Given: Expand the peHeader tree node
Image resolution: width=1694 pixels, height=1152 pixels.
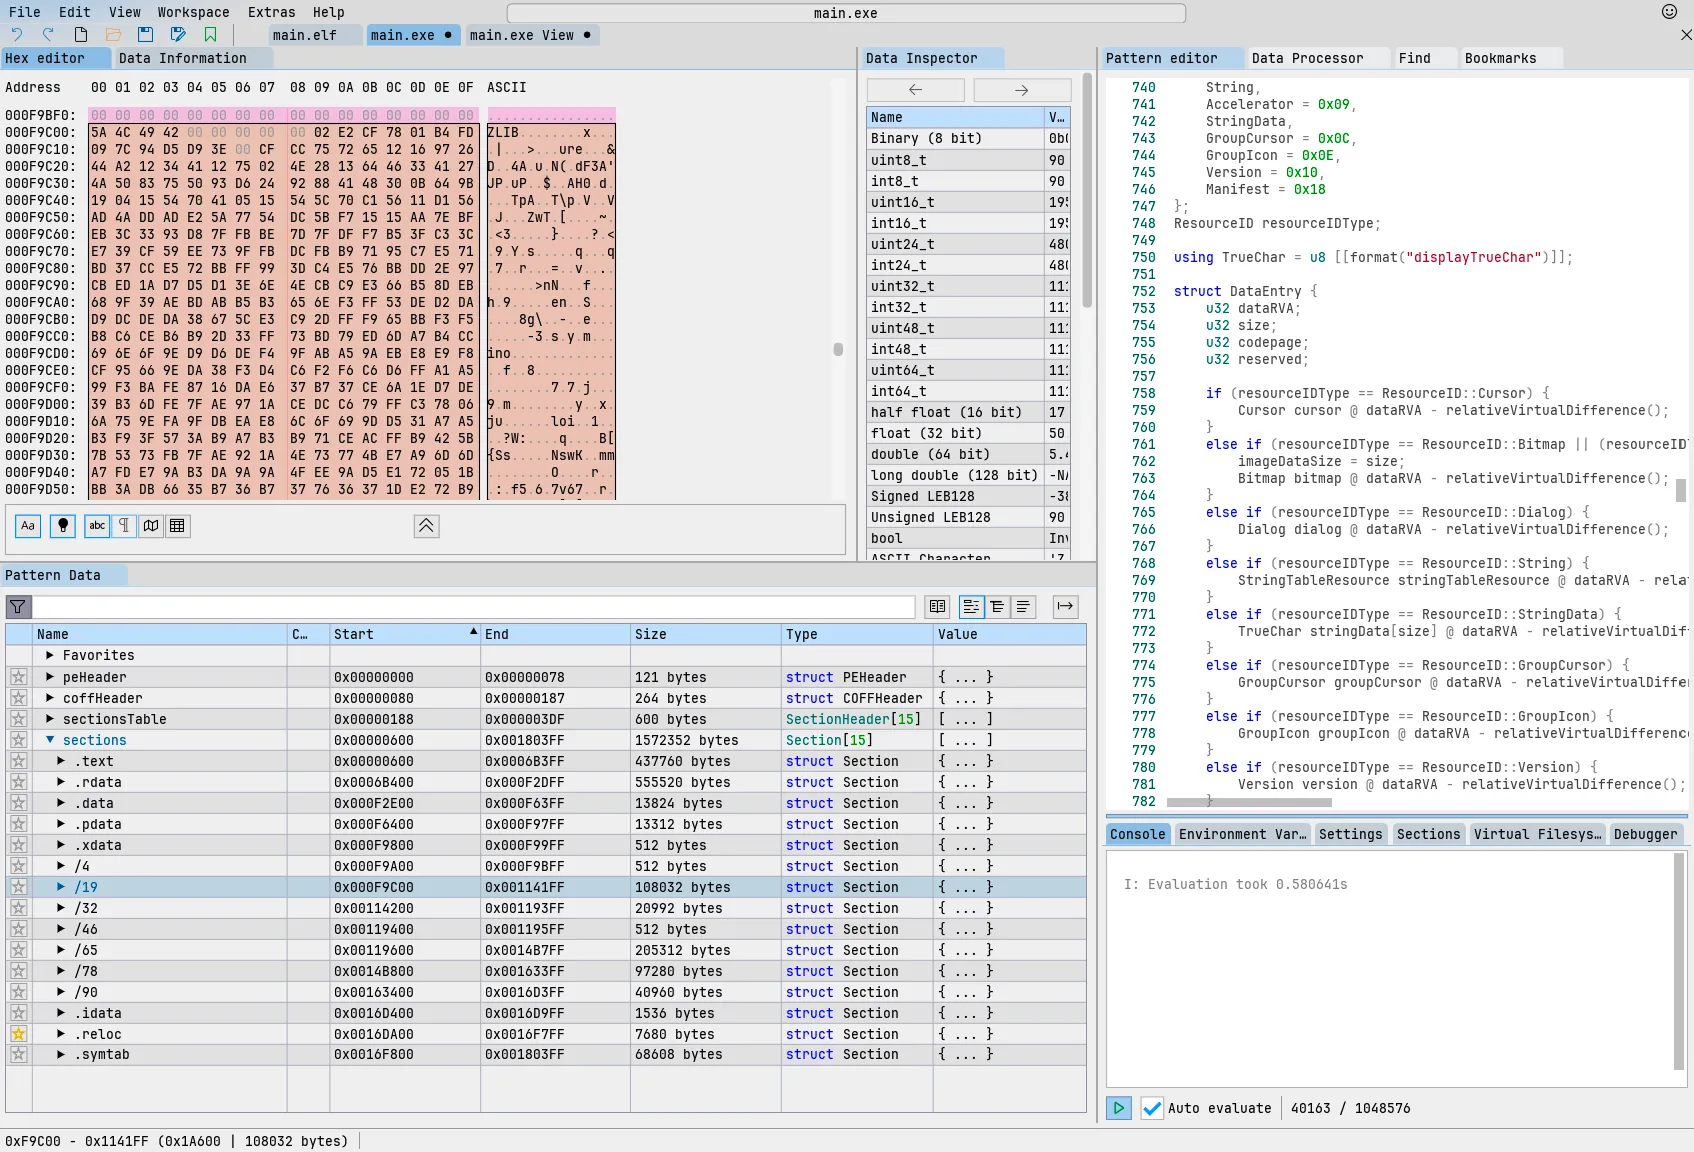Looking at the screenshot, I should 50,677.
